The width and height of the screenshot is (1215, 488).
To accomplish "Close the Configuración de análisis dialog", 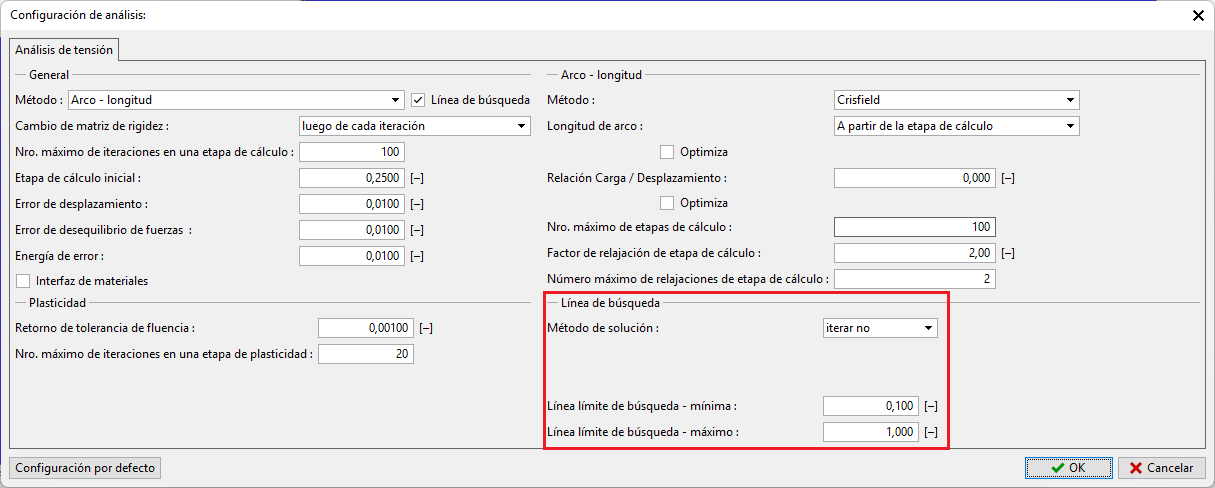I will tap(1197, 15).
